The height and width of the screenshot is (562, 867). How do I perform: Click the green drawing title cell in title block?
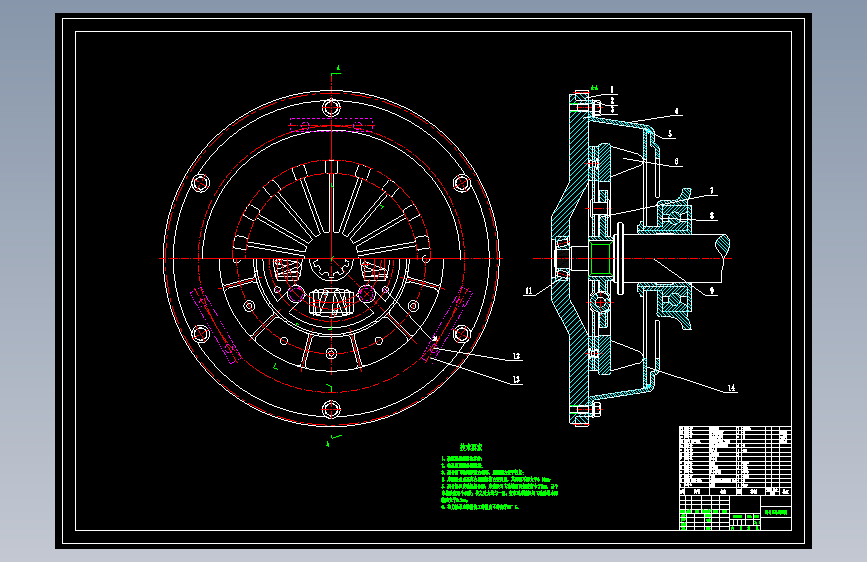coord(776,513)
